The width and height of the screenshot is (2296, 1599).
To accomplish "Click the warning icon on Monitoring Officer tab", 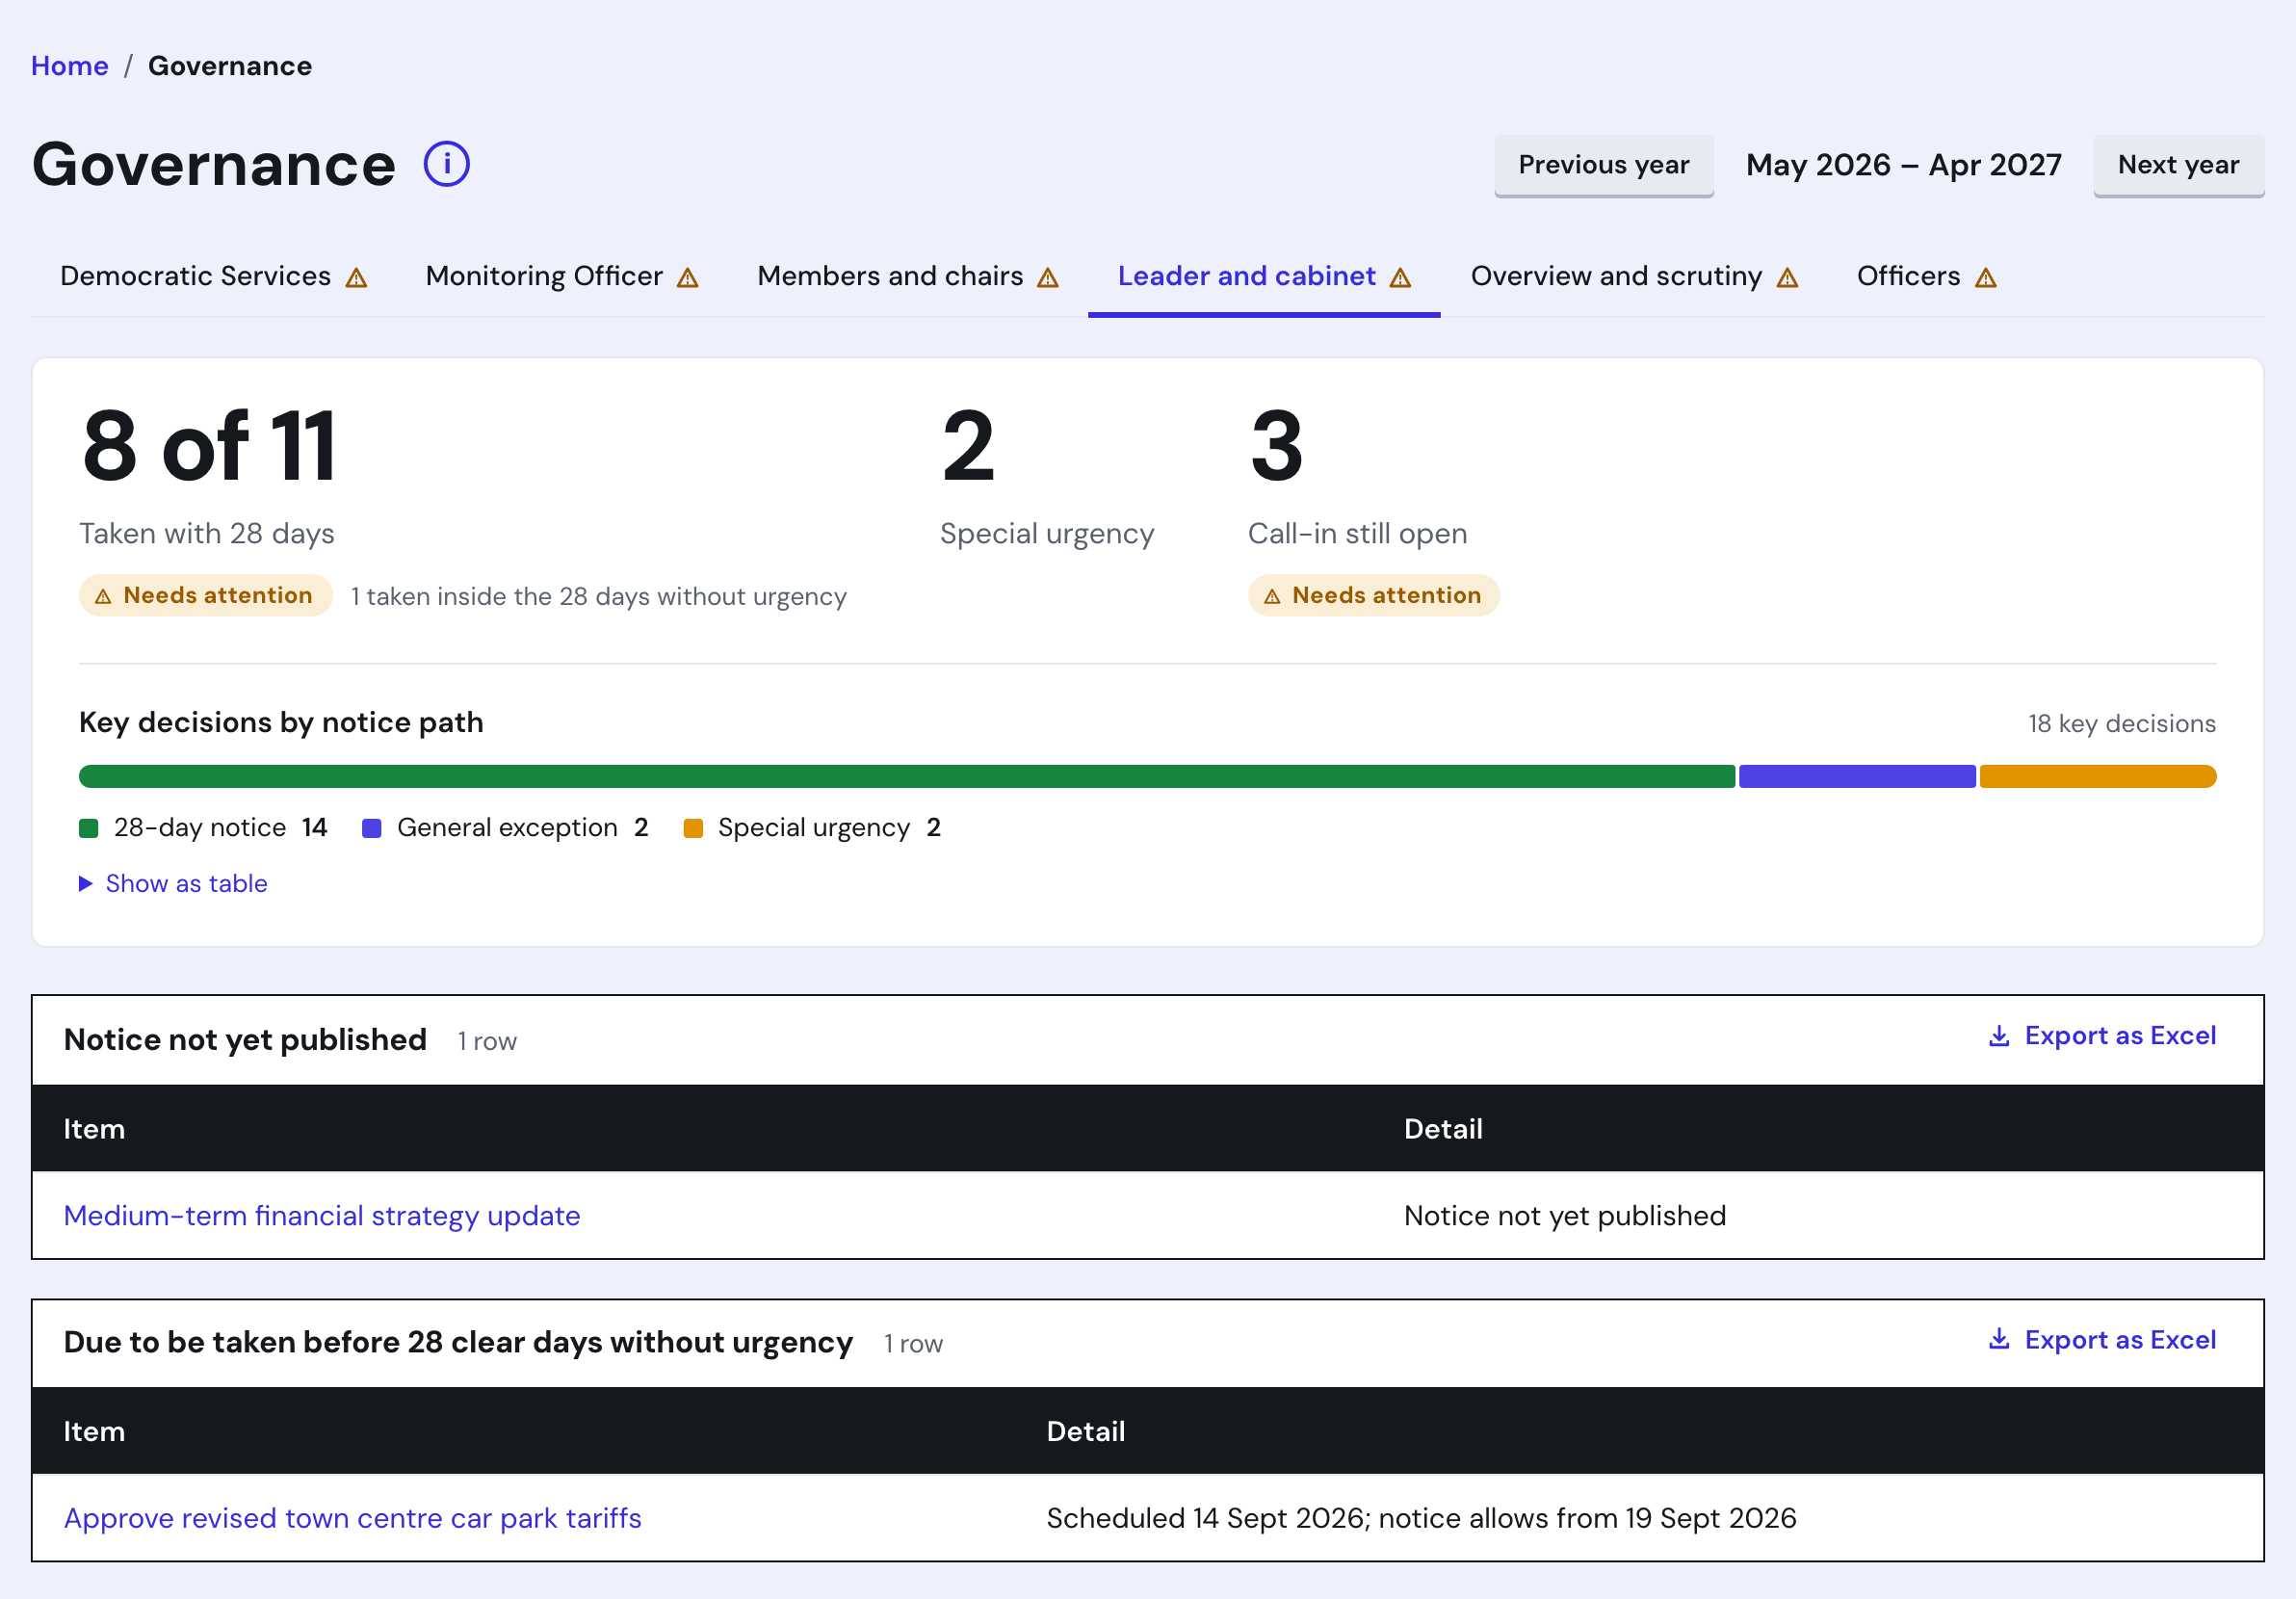I will 688,278.
